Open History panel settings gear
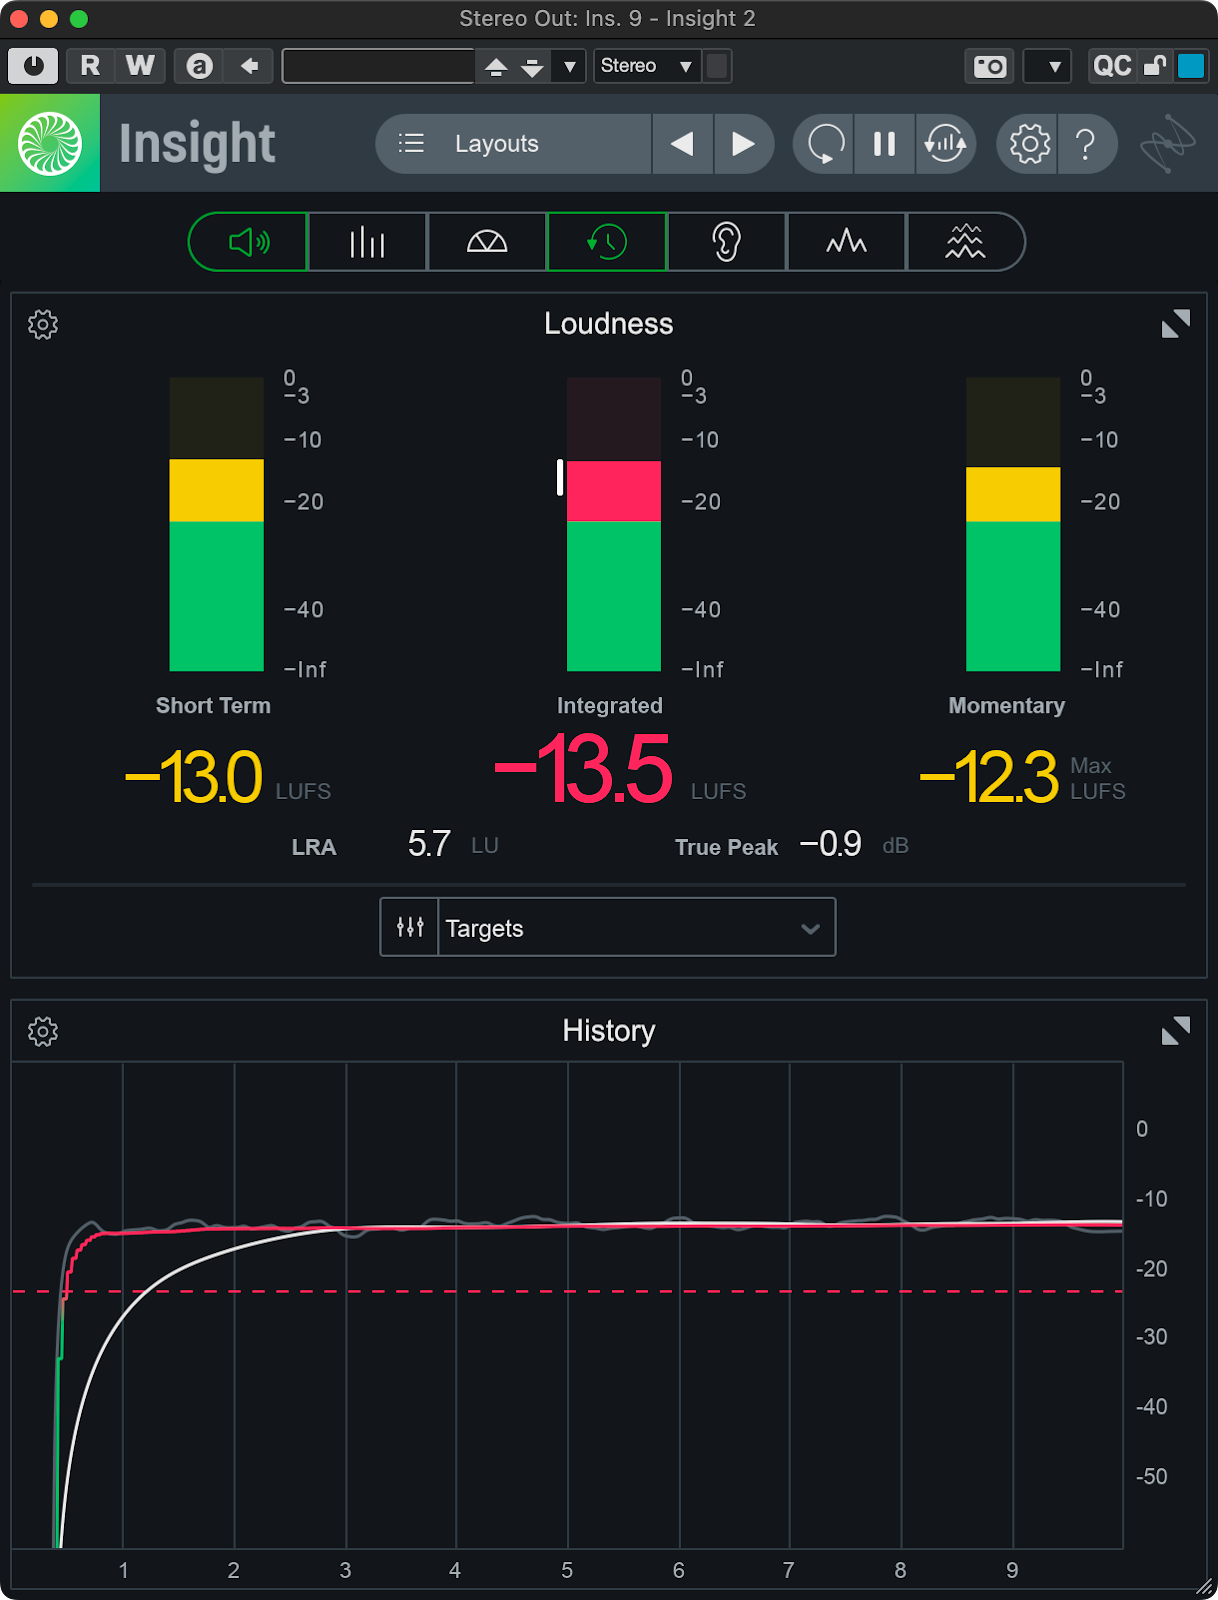 tap(43, 1031)
